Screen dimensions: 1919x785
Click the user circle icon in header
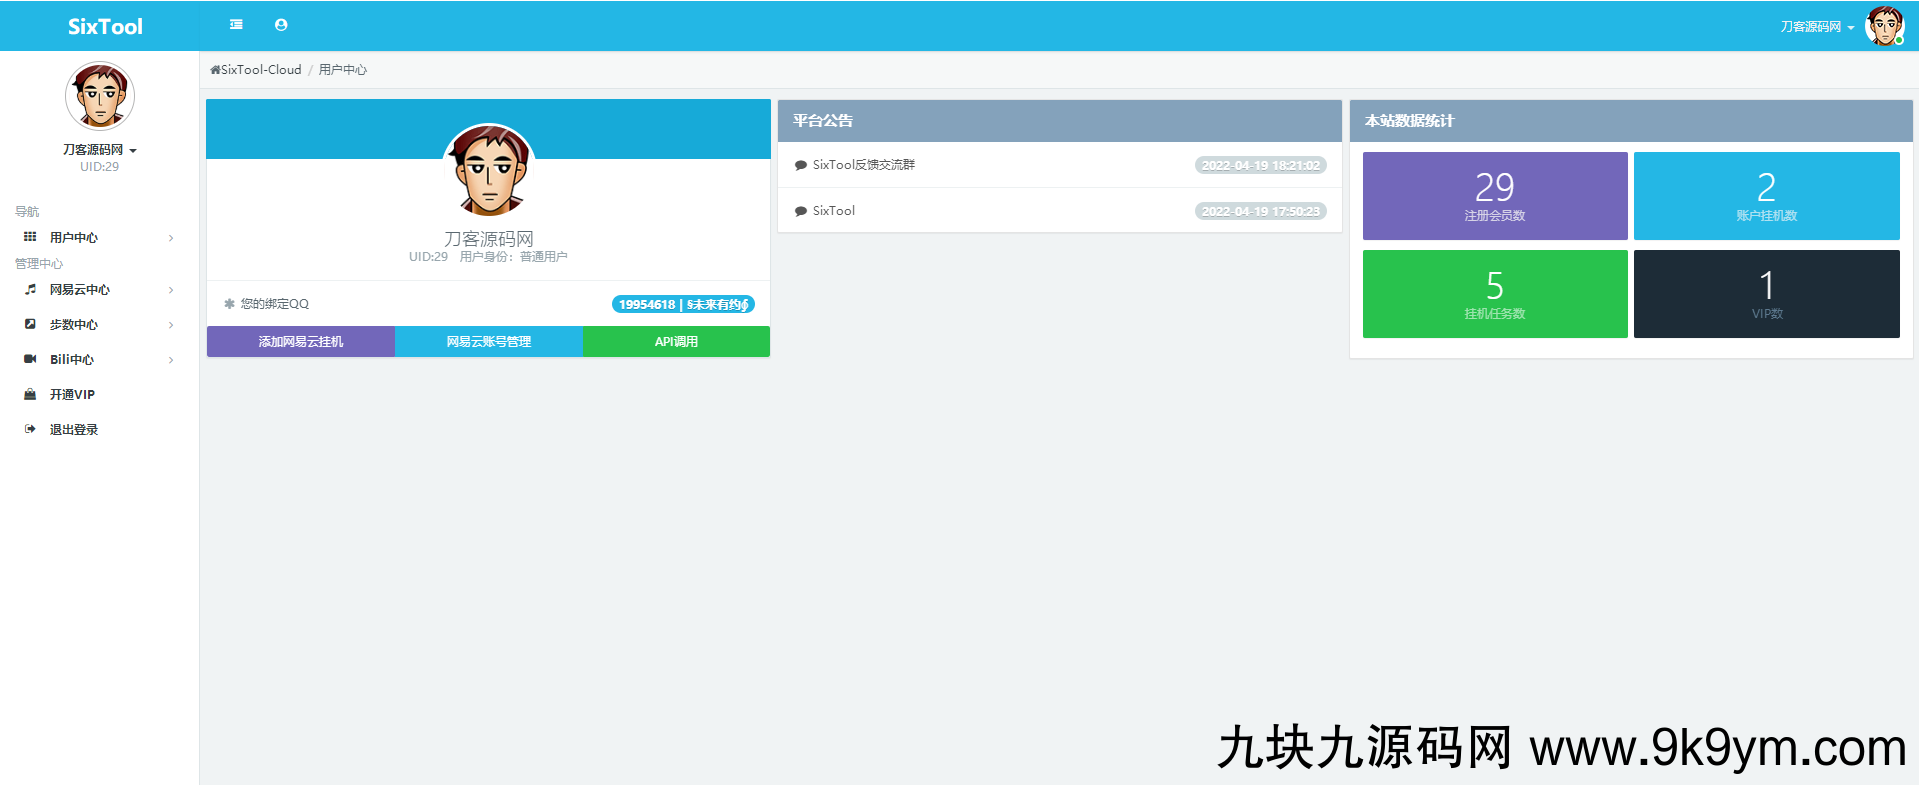pos(281,25)
